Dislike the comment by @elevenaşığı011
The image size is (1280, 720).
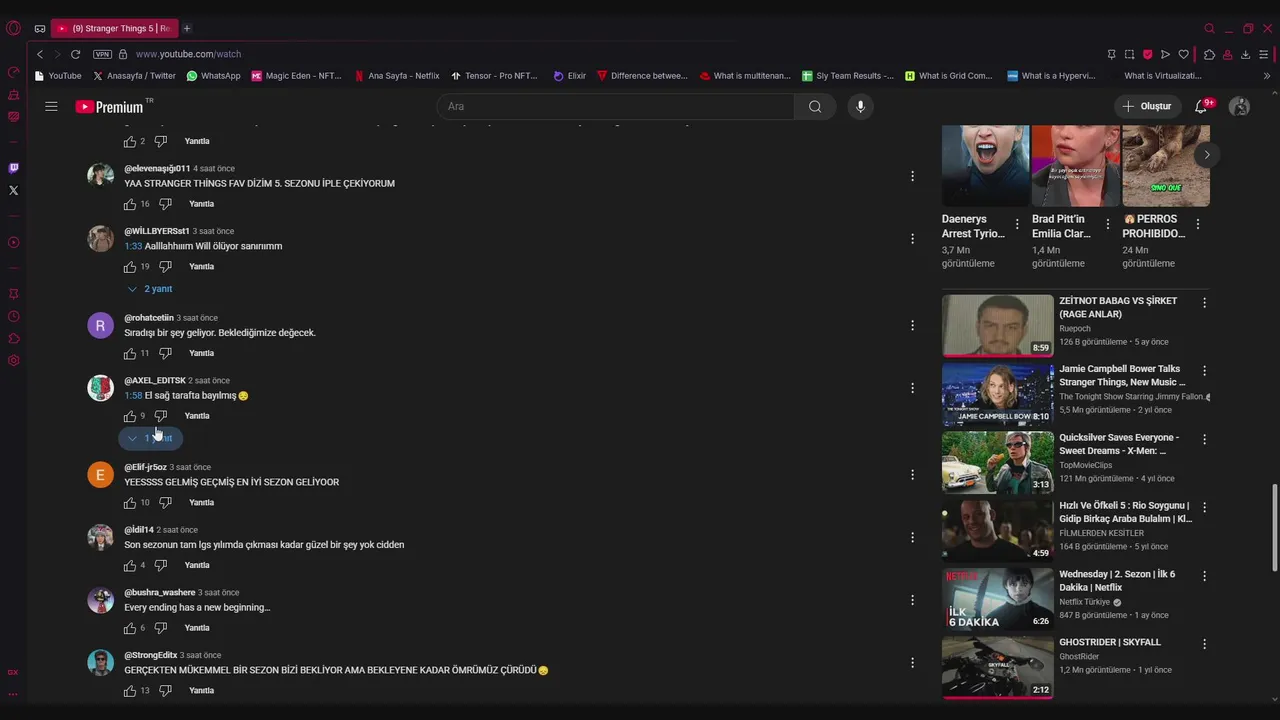[165, 204]
